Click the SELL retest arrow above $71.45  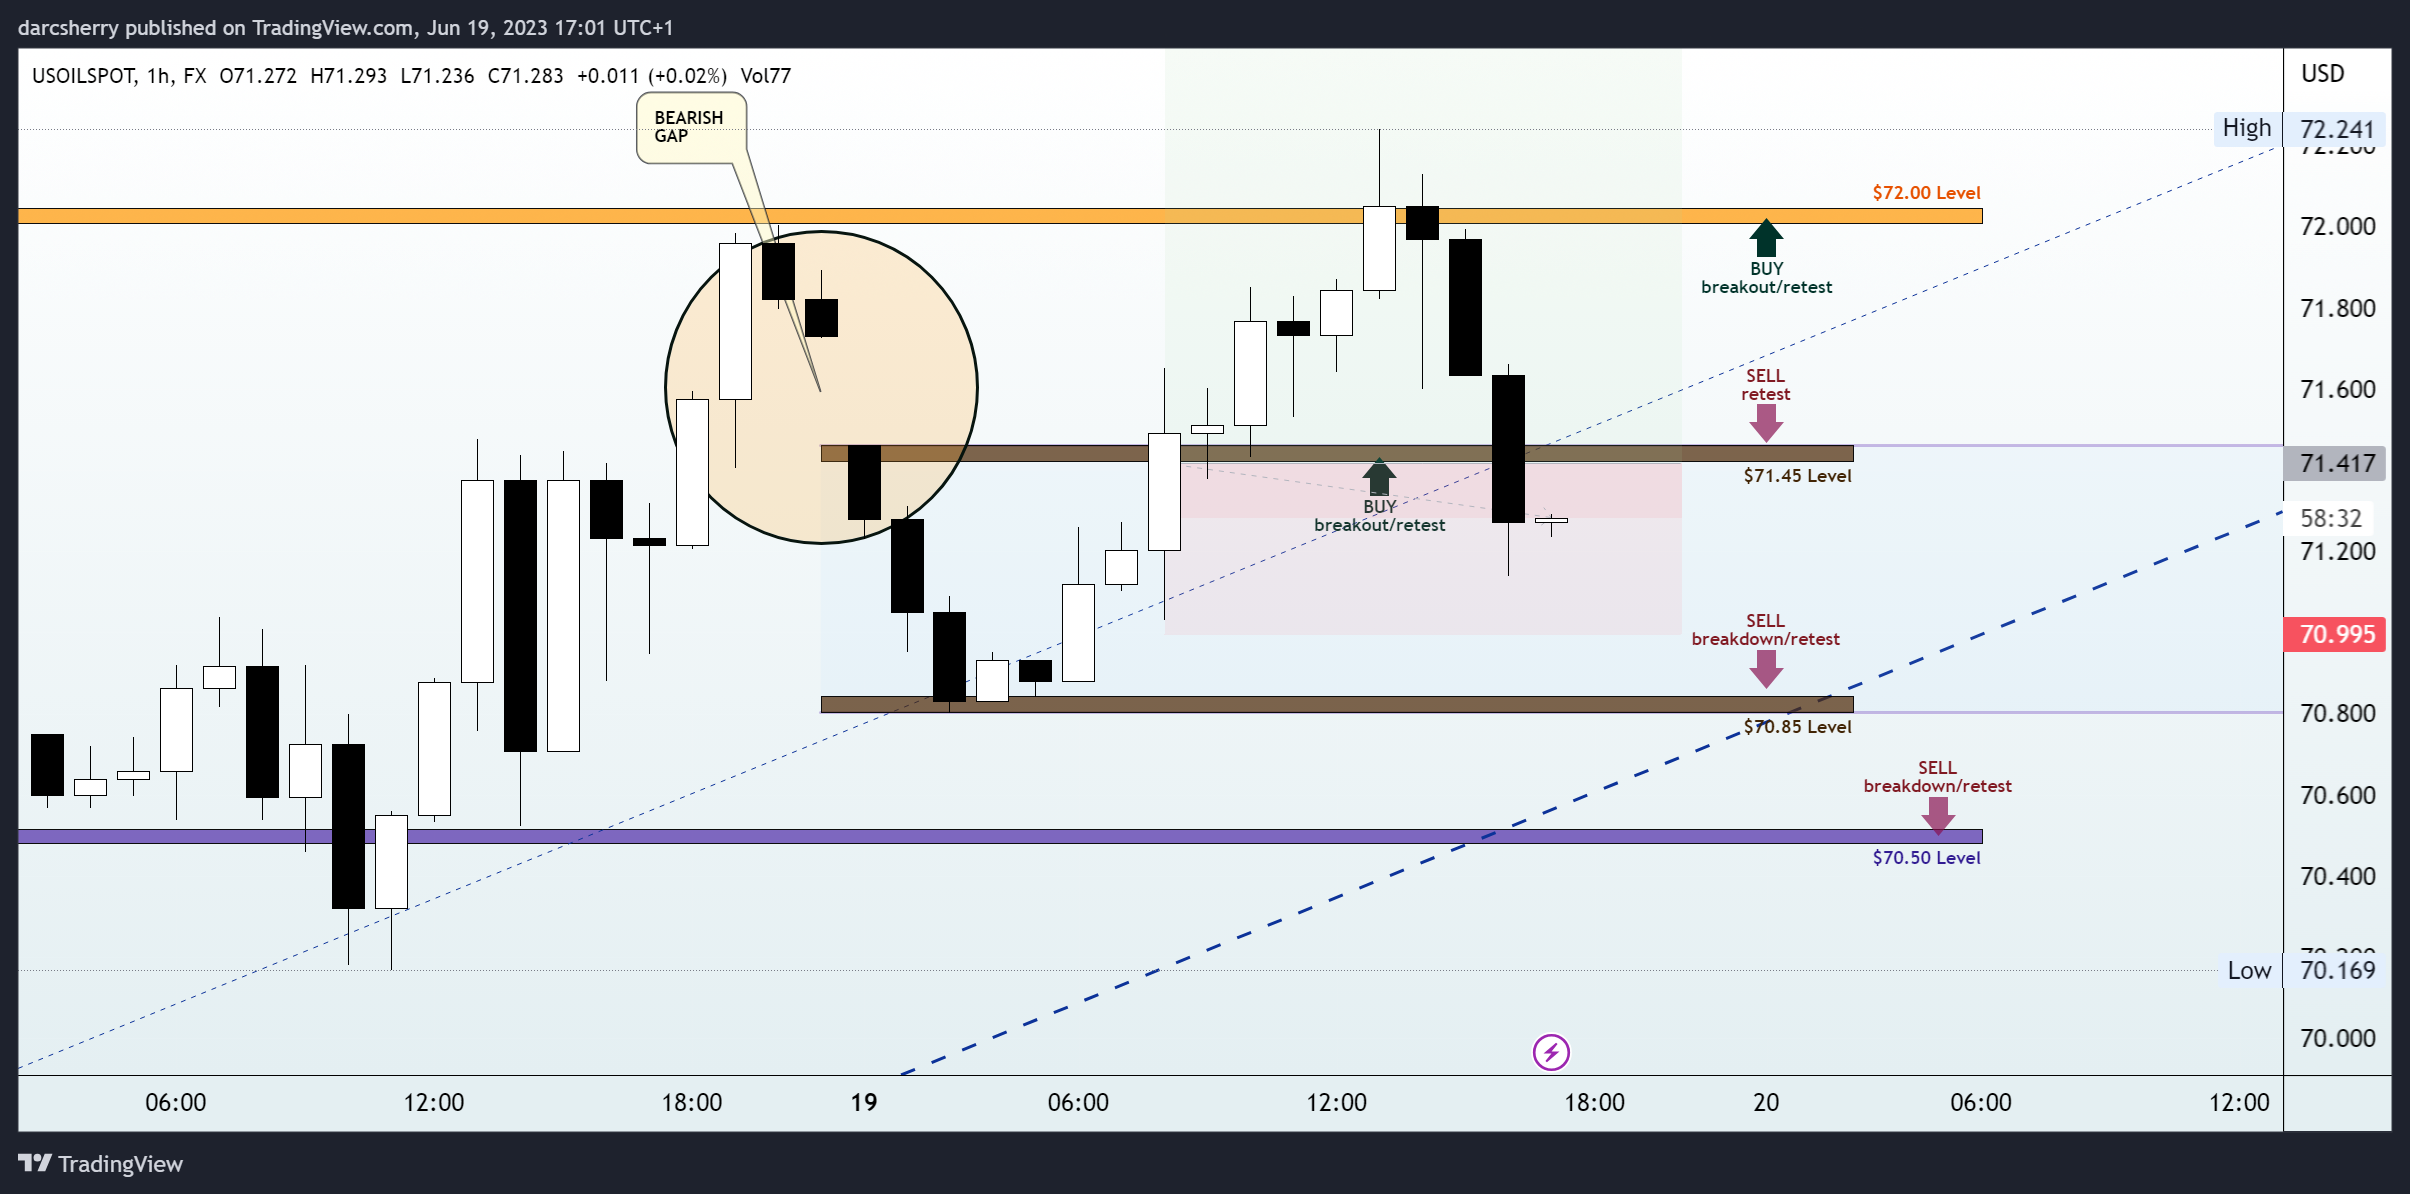point(1766,423)
